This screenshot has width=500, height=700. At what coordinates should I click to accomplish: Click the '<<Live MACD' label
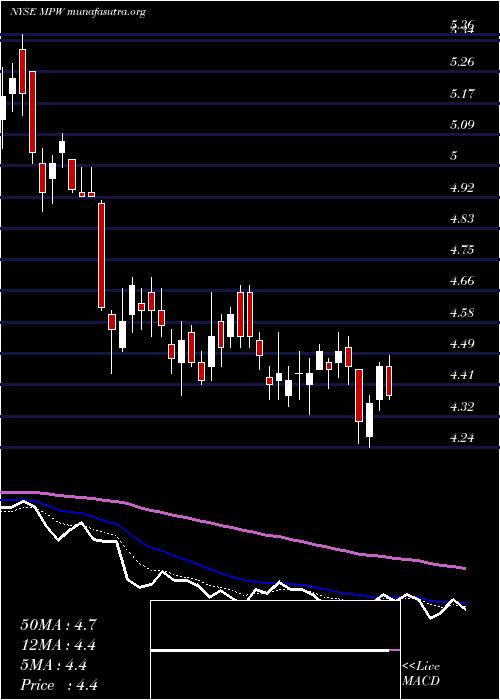coord(421,674)
